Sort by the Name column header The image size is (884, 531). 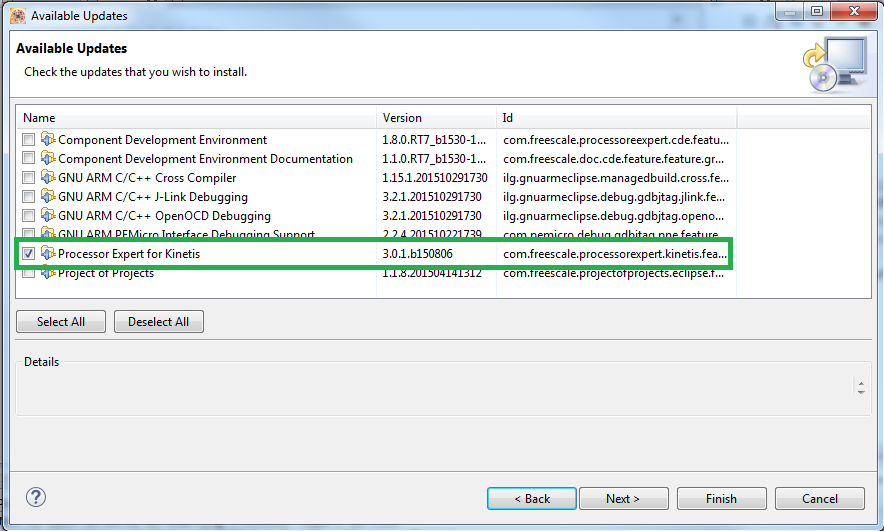point(196,118)
